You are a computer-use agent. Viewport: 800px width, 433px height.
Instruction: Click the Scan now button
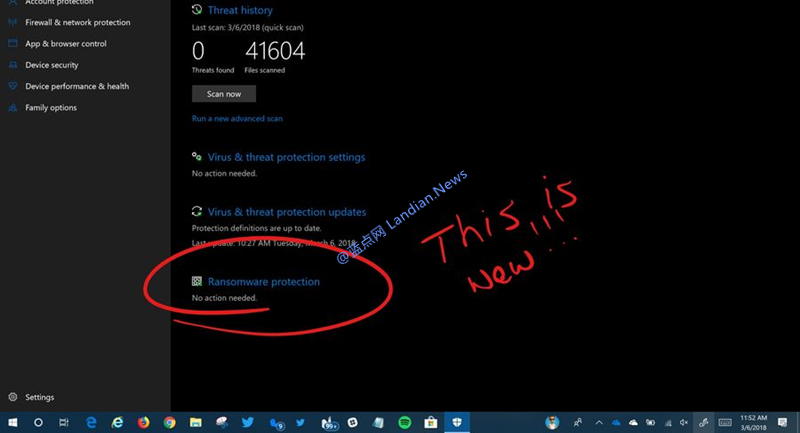[224, 94]
